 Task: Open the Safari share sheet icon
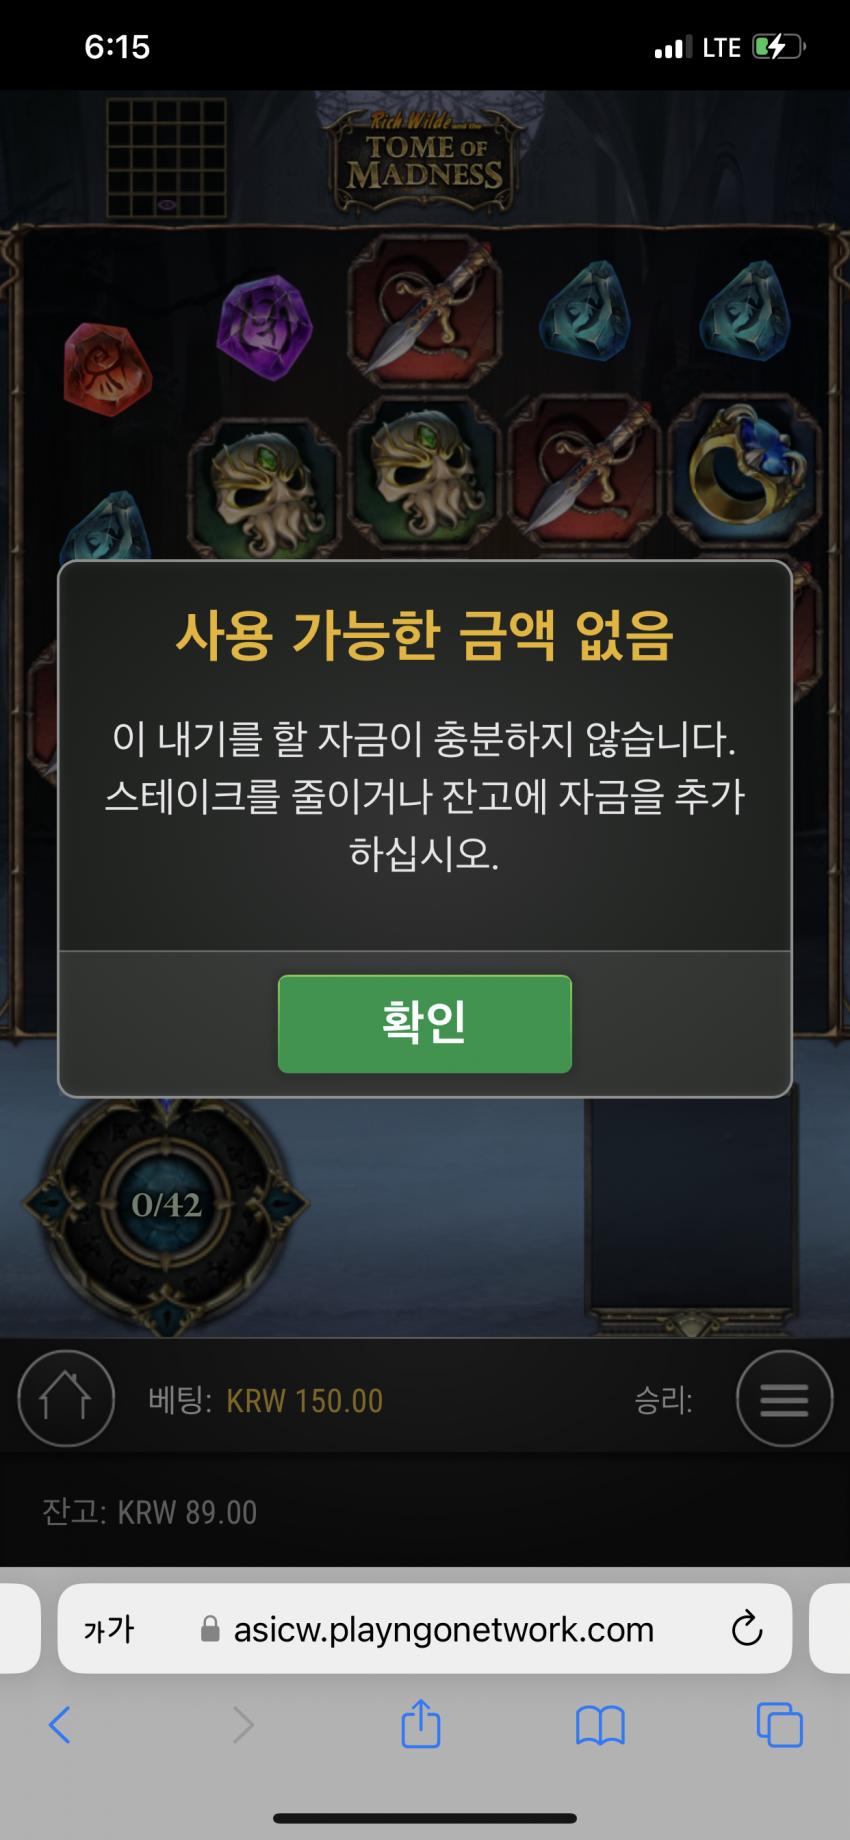click(421, 1723)
